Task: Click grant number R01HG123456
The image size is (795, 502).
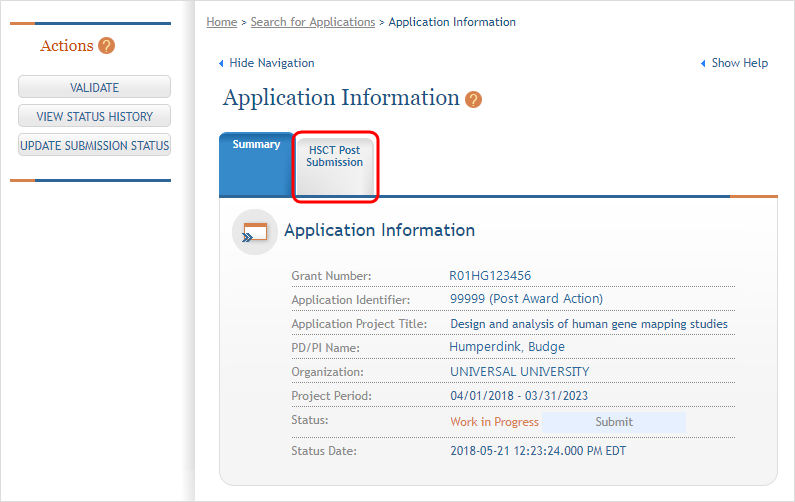Action: (x=490, y=276)
